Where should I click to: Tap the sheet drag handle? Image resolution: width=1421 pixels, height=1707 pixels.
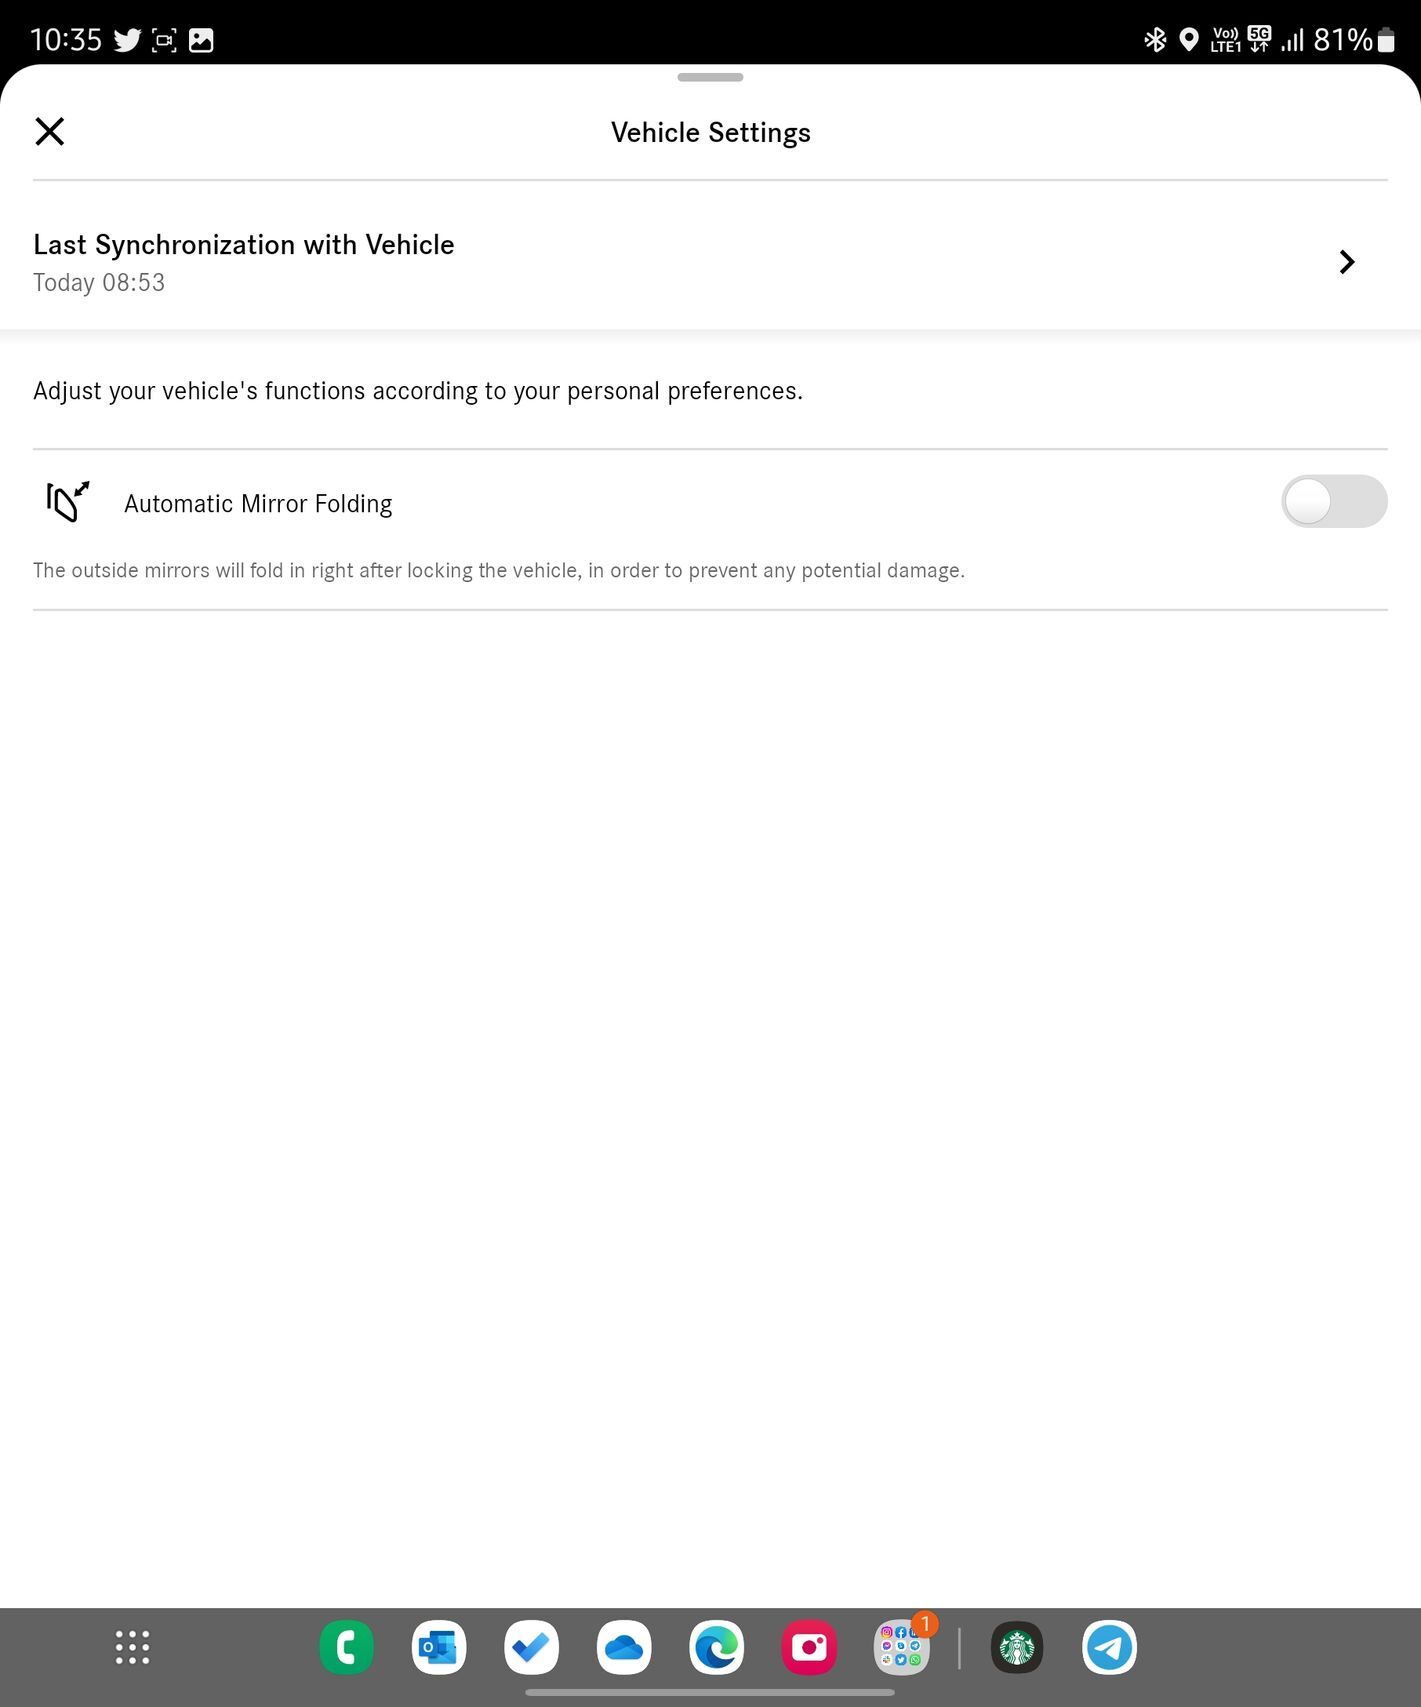point(710,77)
